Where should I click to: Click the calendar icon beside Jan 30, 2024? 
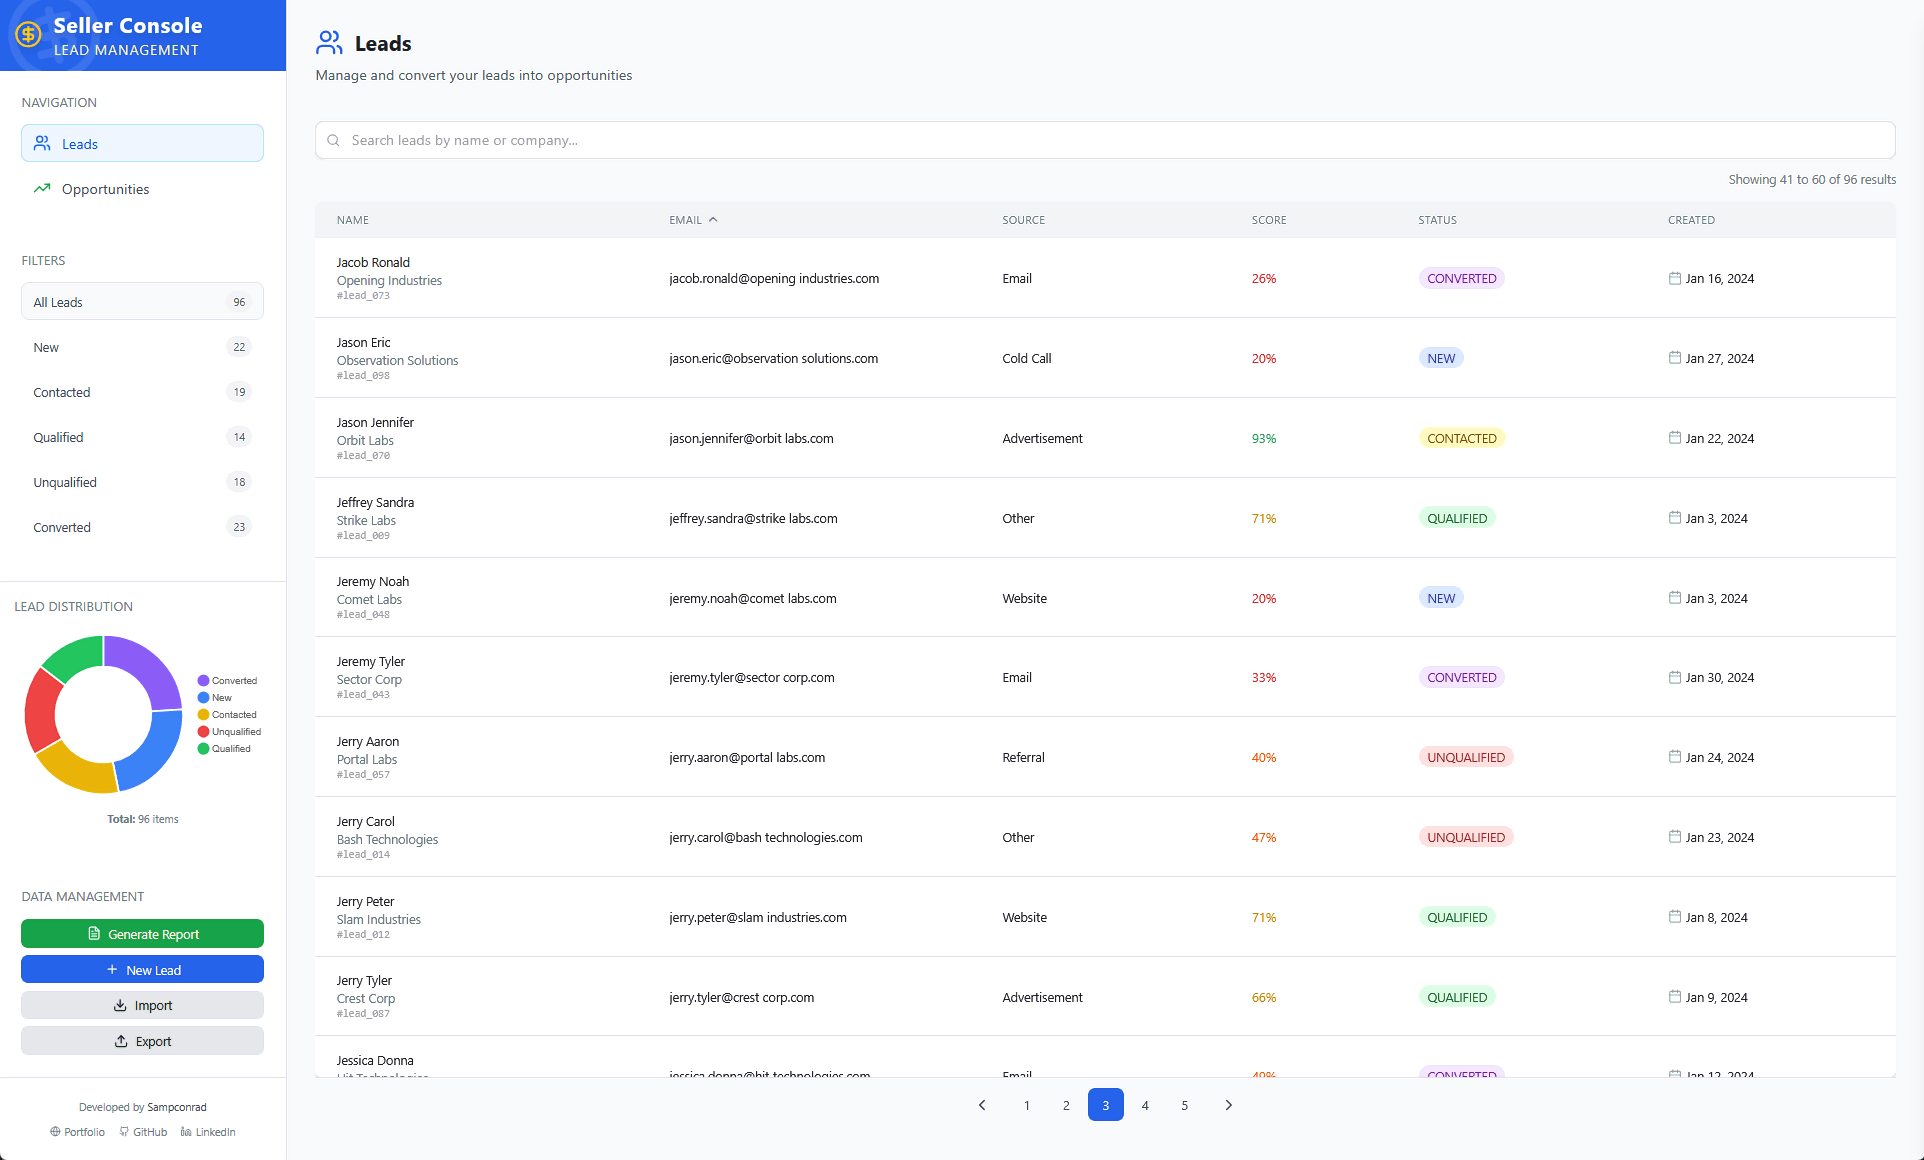pos(1675,677)
